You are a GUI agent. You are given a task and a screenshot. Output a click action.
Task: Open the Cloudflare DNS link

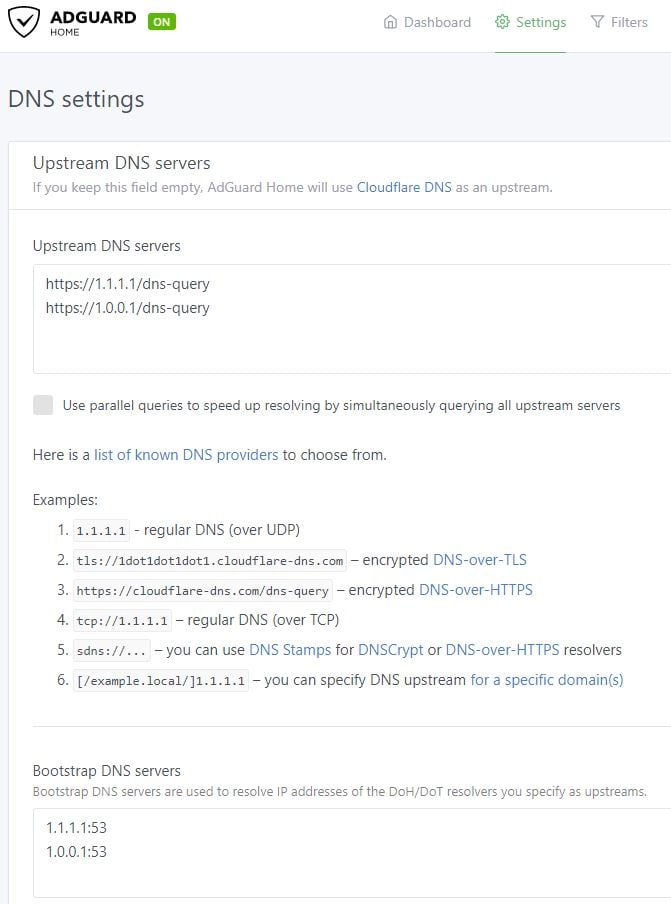point(404,187)
